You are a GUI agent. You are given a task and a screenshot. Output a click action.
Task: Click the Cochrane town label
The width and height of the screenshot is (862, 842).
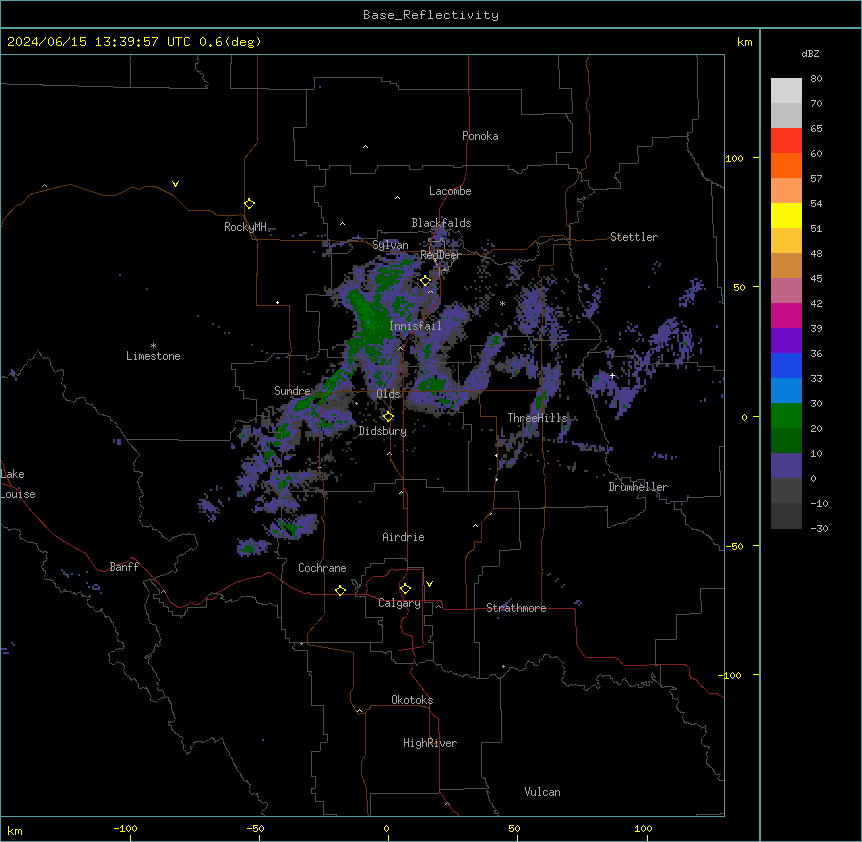click(322, 568)
